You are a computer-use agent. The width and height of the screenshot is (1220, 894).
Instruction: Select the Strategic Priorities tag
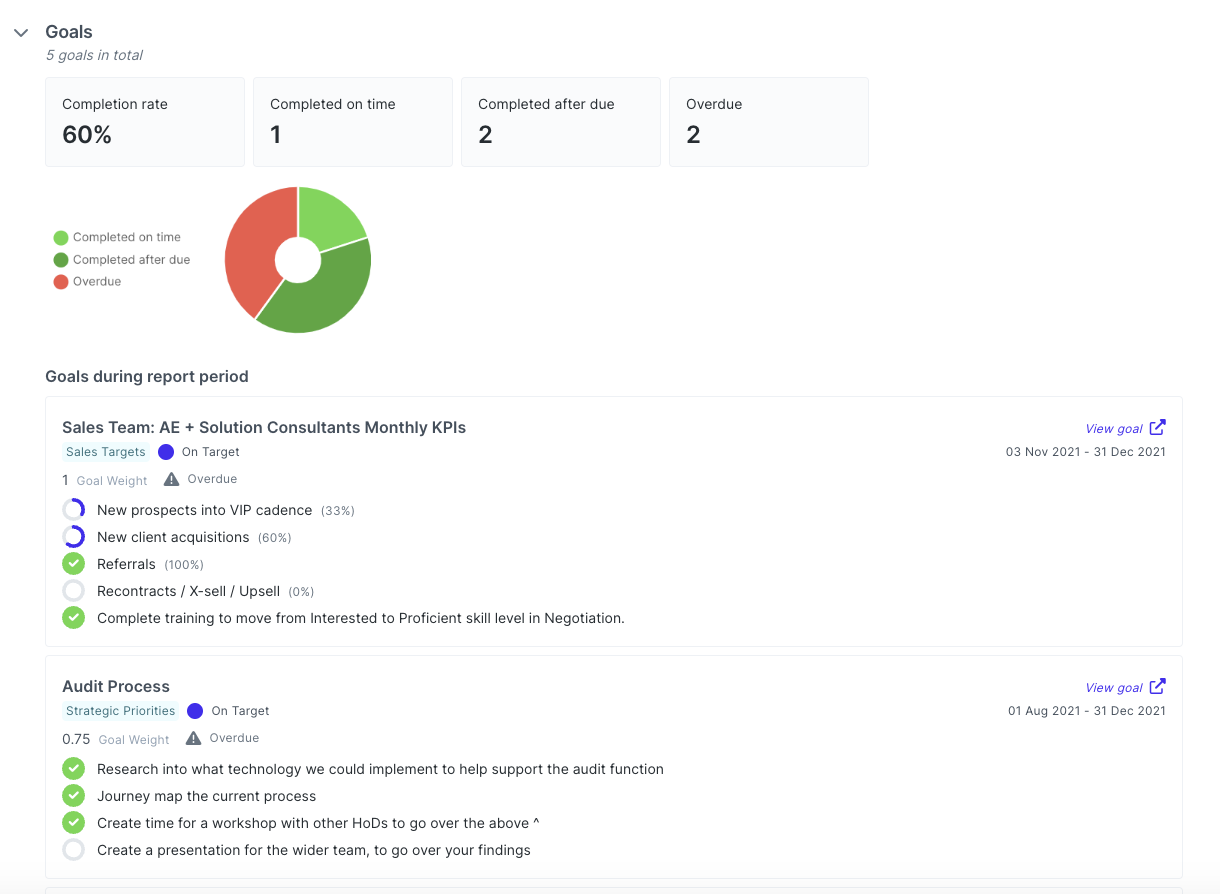(120, 711)
